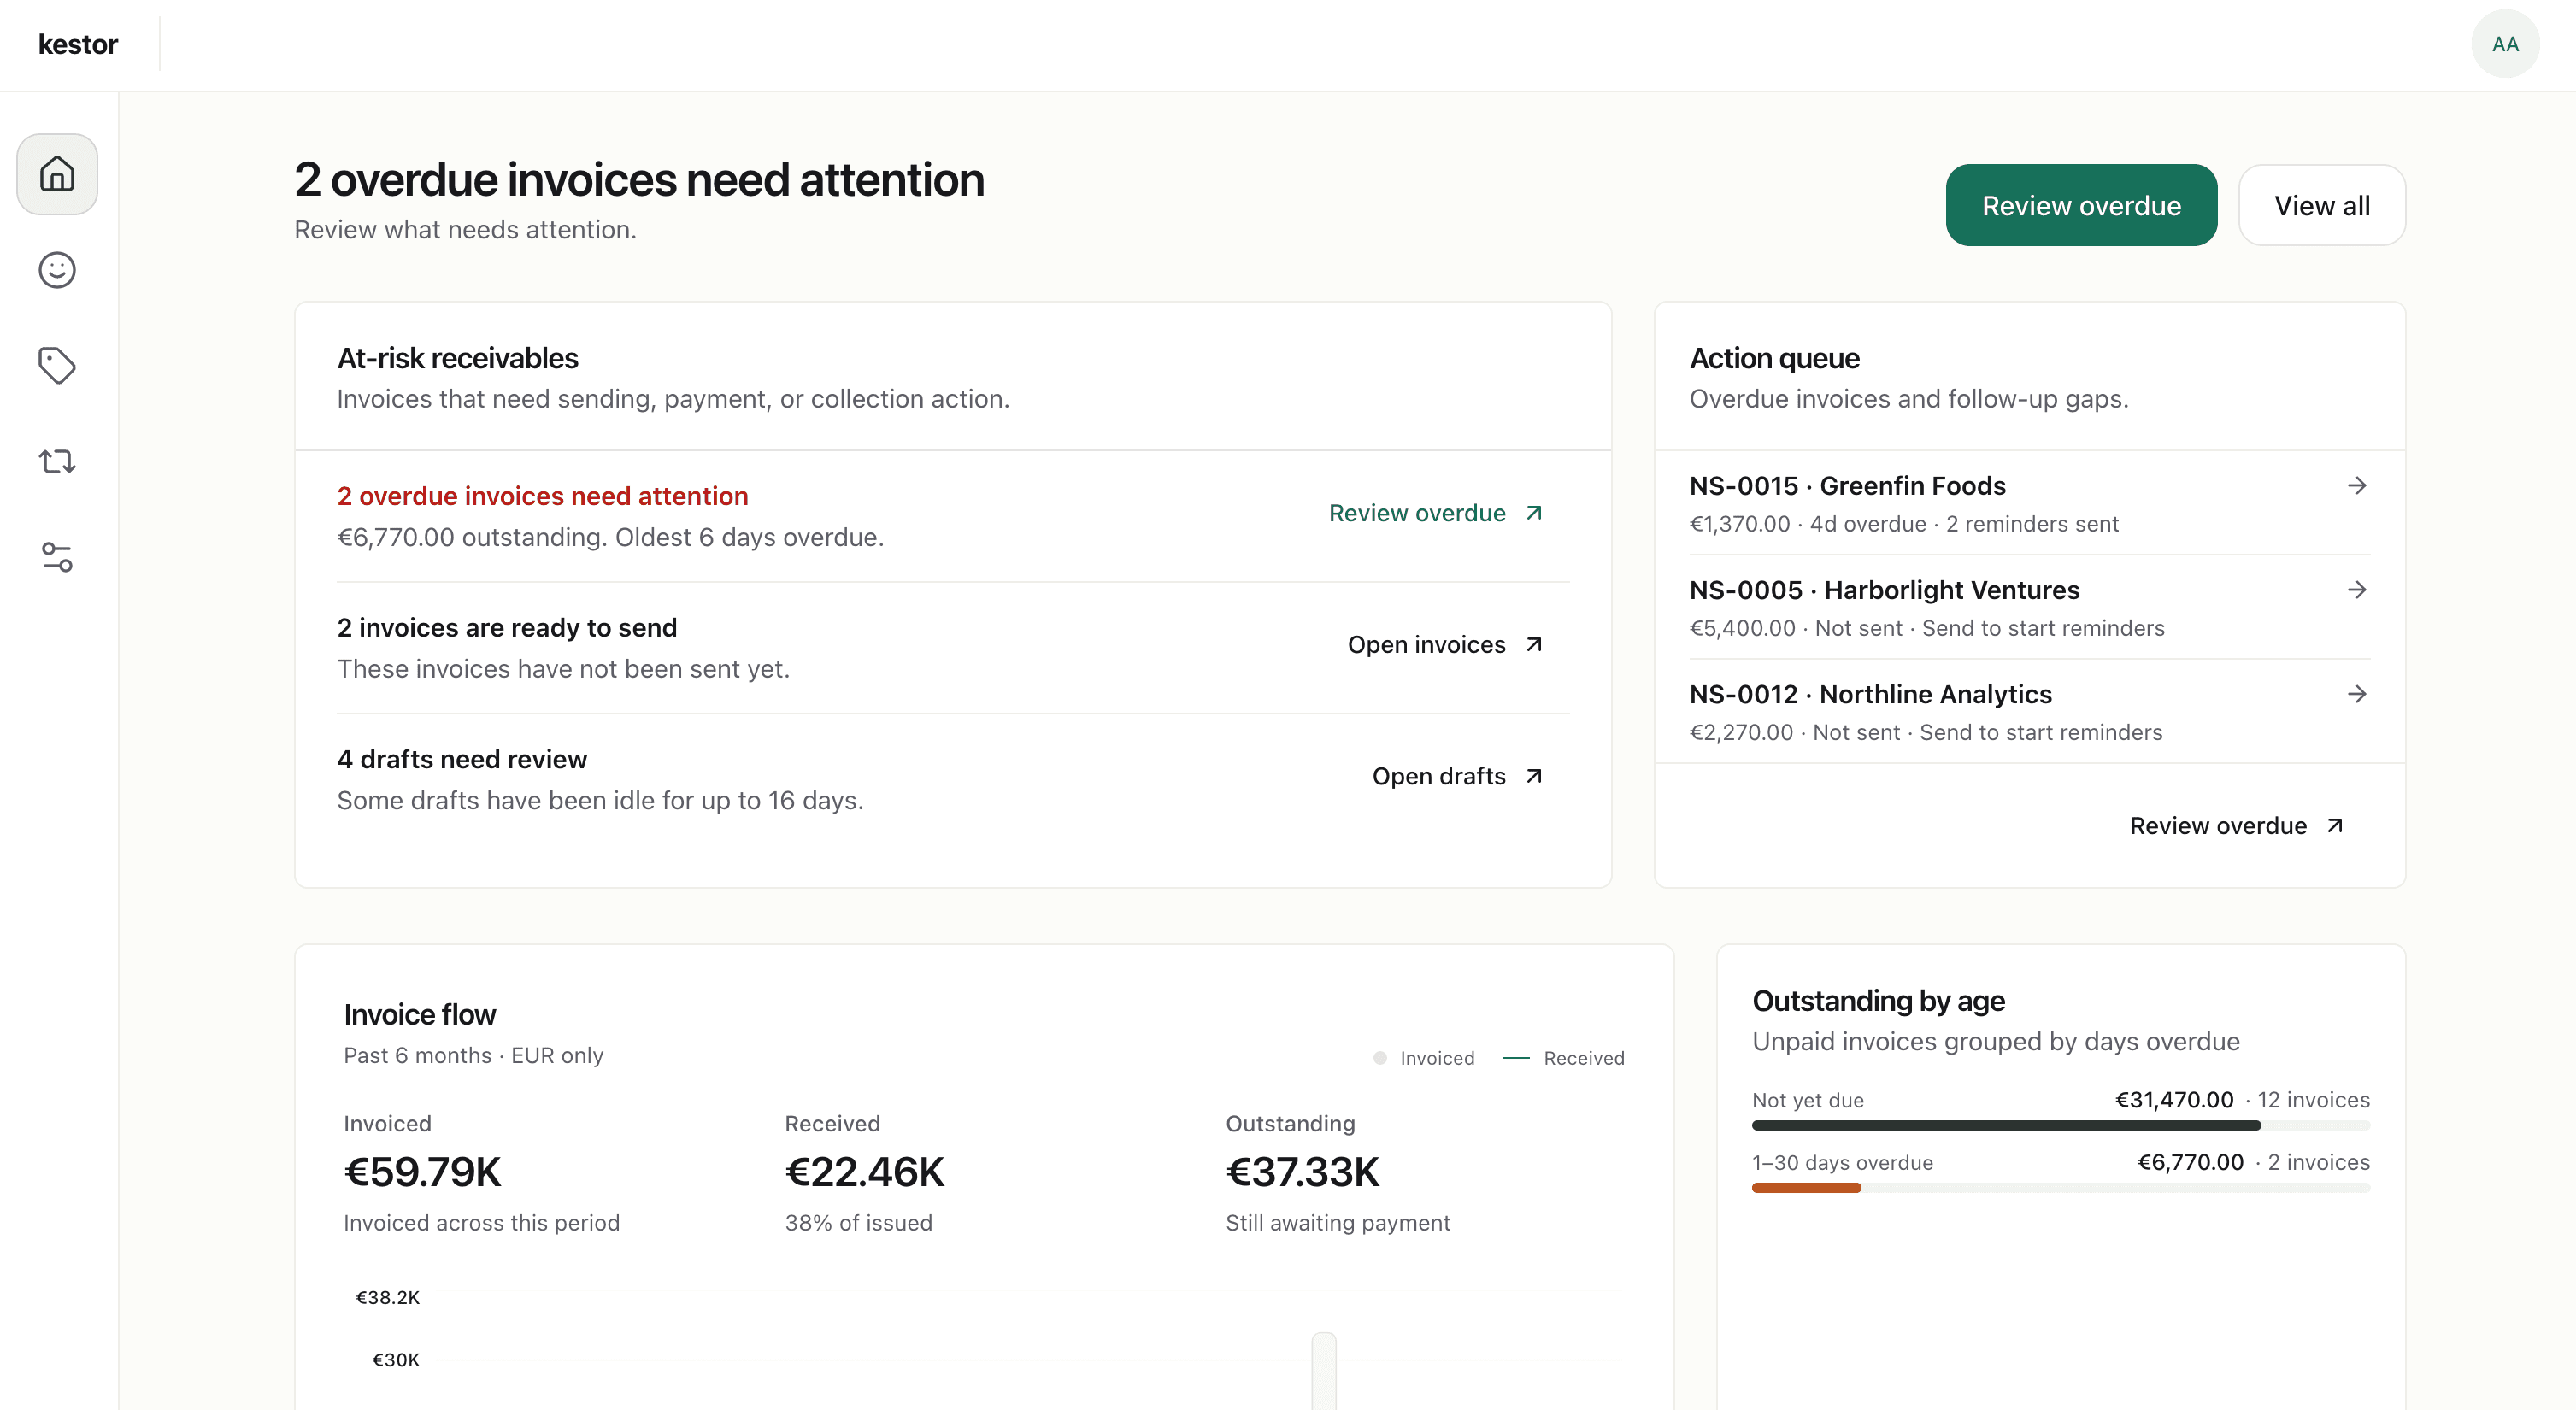Click the View all button

[x=2322, y=204]
